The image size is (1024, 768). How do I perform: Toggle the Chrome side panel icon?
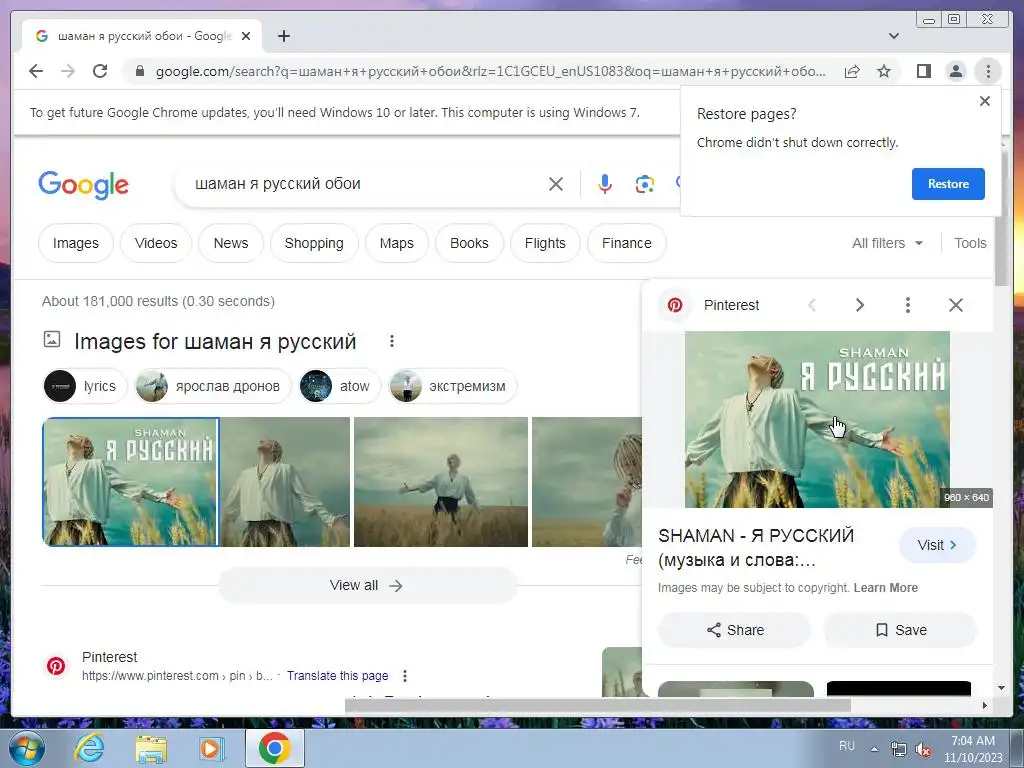pos(923,71)
